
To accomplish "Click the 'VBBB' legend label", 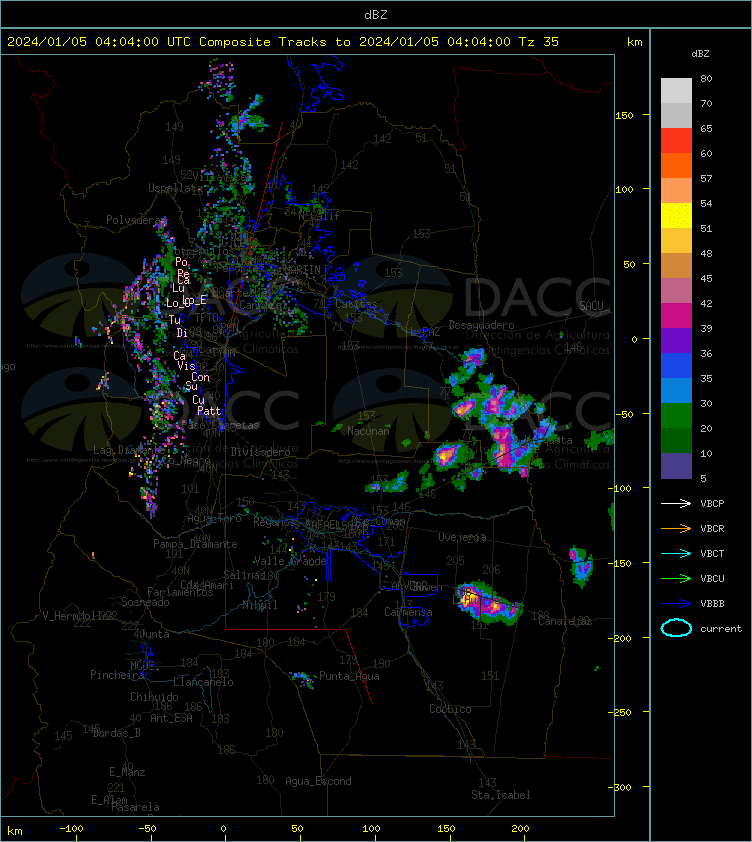I will (x=712, y=604).
